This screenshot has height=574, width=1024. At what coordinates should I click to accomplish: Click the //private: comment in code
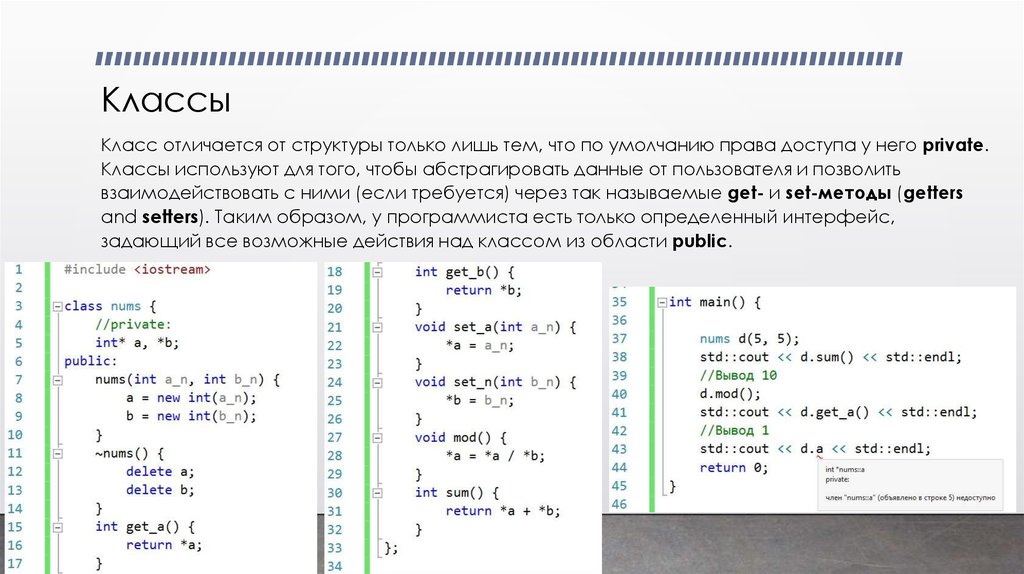click(x=133, y=325)
